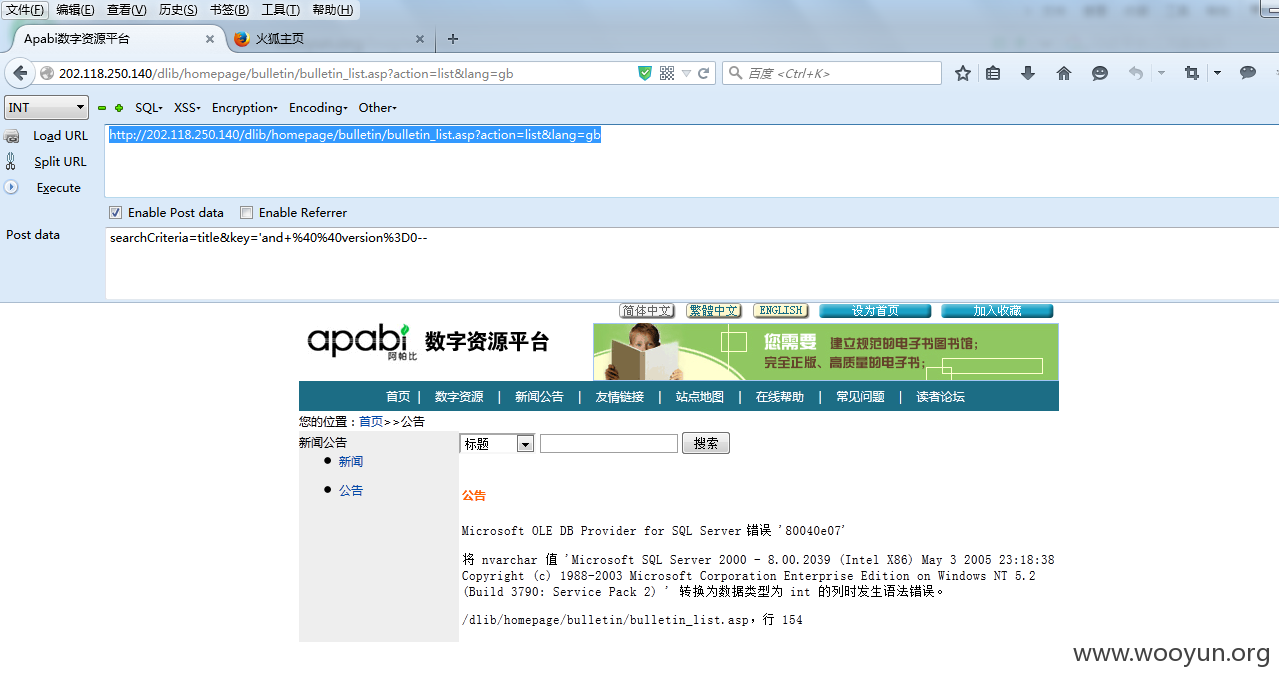This screenshot has height=682, width=1279.
Task: Open the 友情链接 nav link
Action: (x=620, y=397)
